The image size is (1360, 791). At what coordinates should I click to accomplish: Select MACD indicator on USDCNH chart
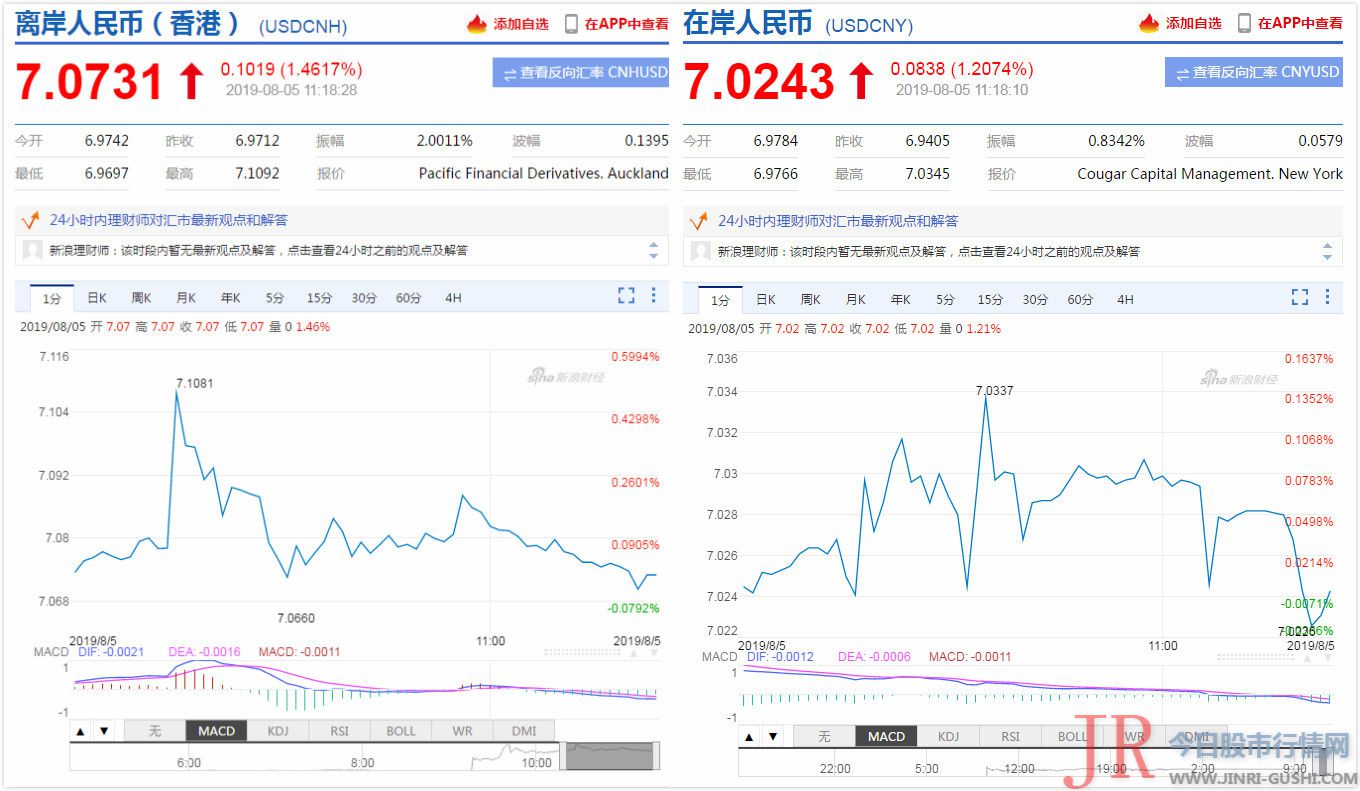pos(216,731)
